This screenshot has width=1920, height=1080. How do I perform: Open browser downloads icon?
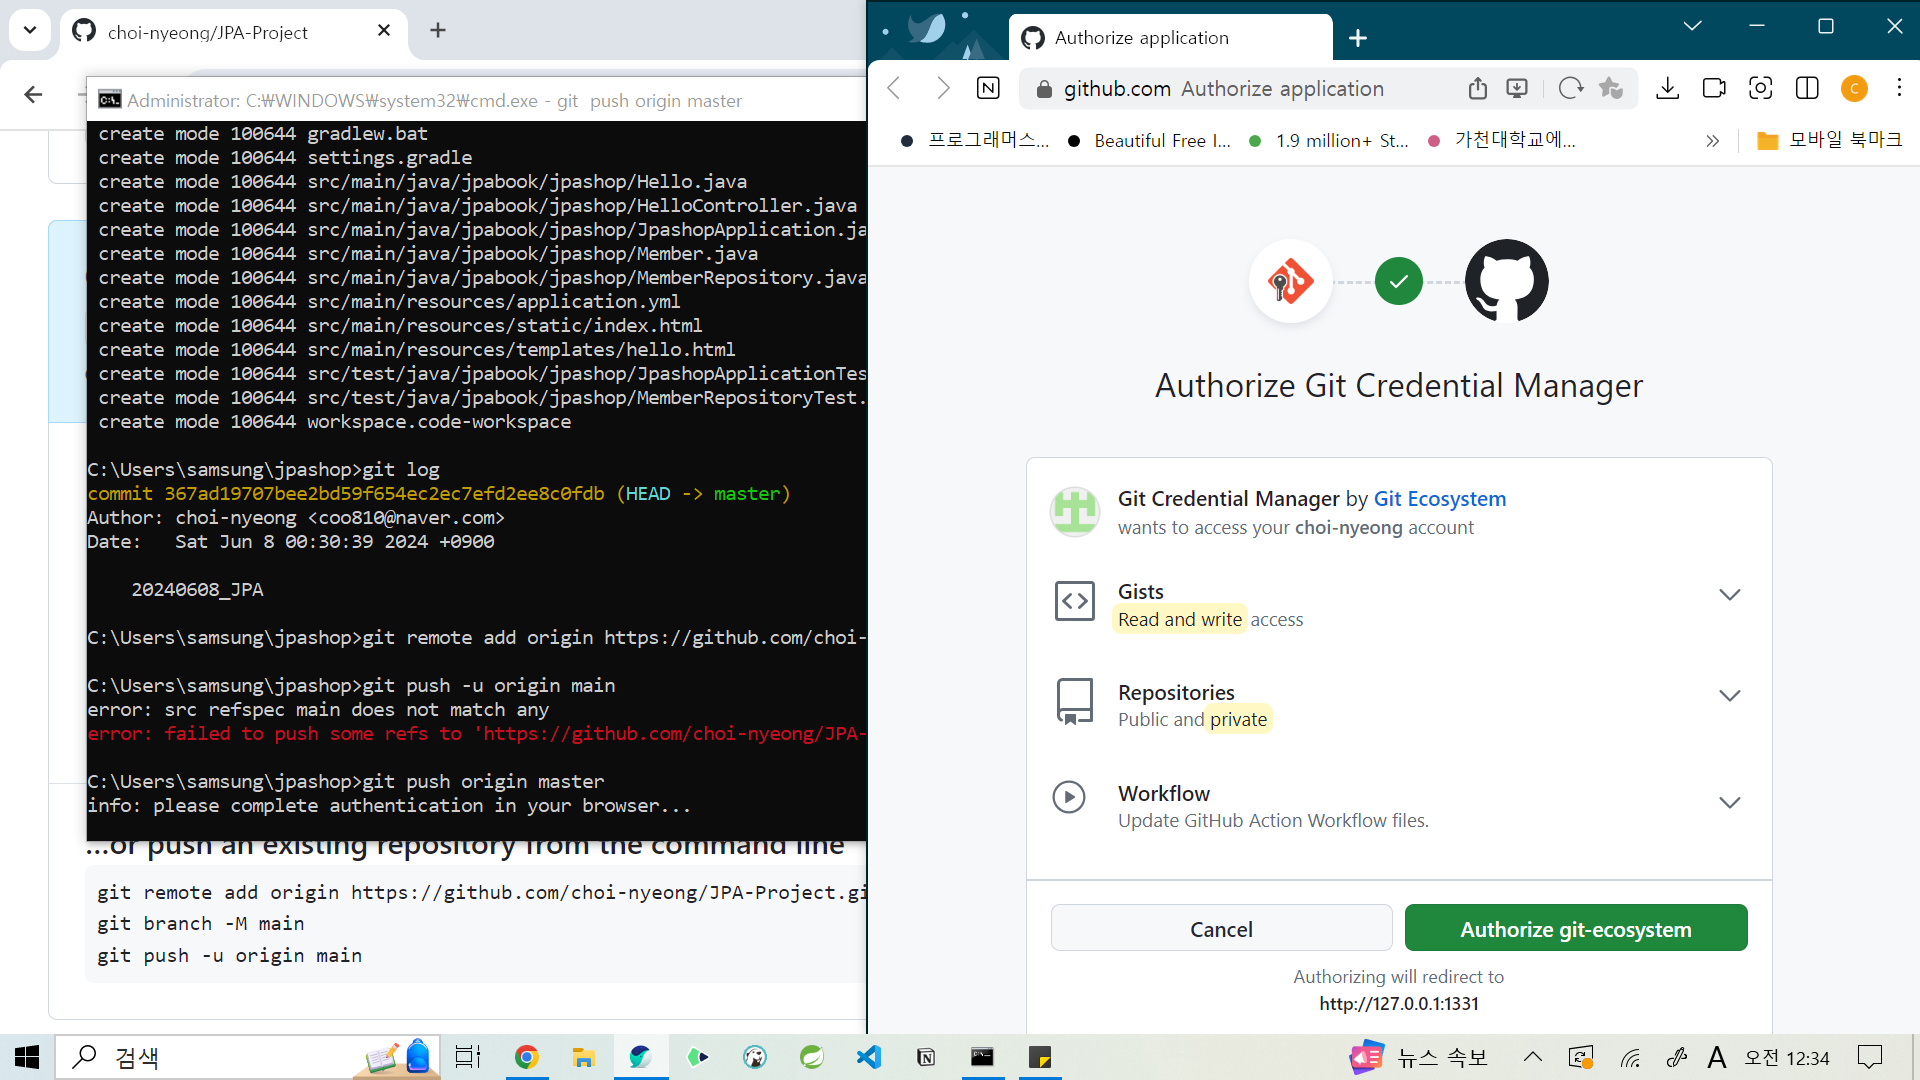pyautogui.click(x=1667, y=88)
